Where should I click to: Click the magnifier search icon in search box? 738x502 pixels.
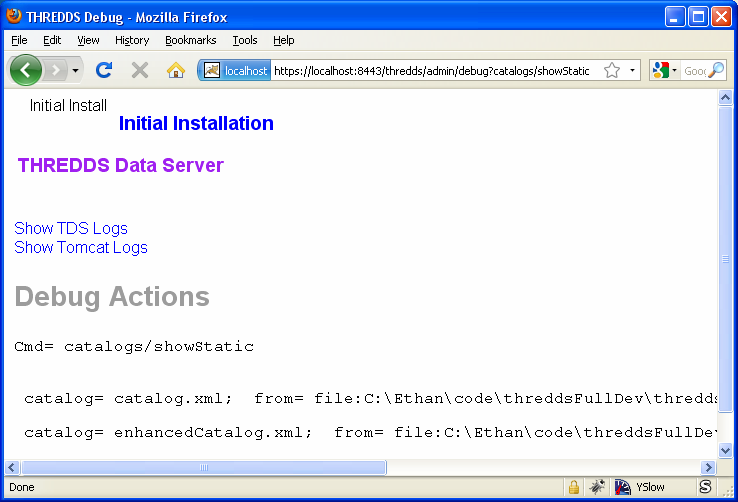click(x=716, y=71)
